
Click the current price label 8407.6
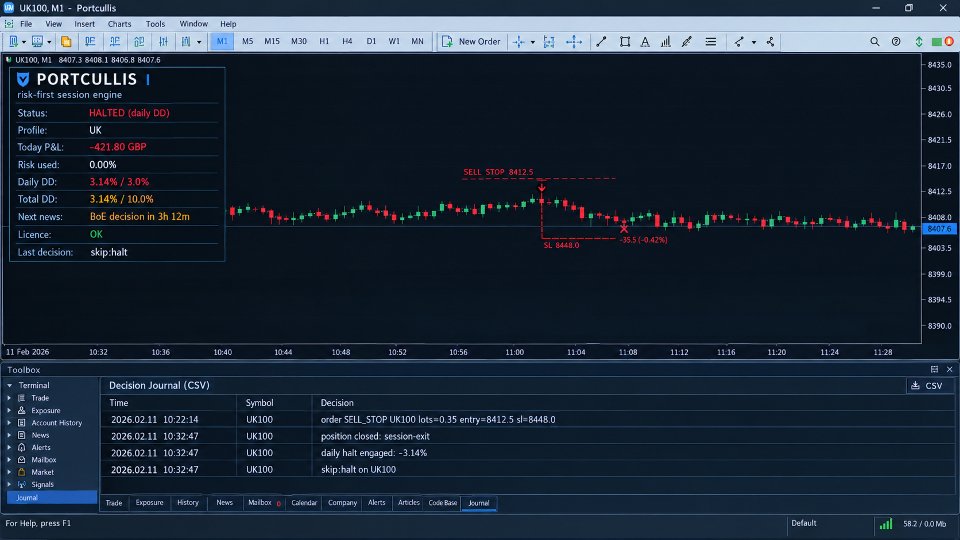pyautogui.click(x=939, y=229)
